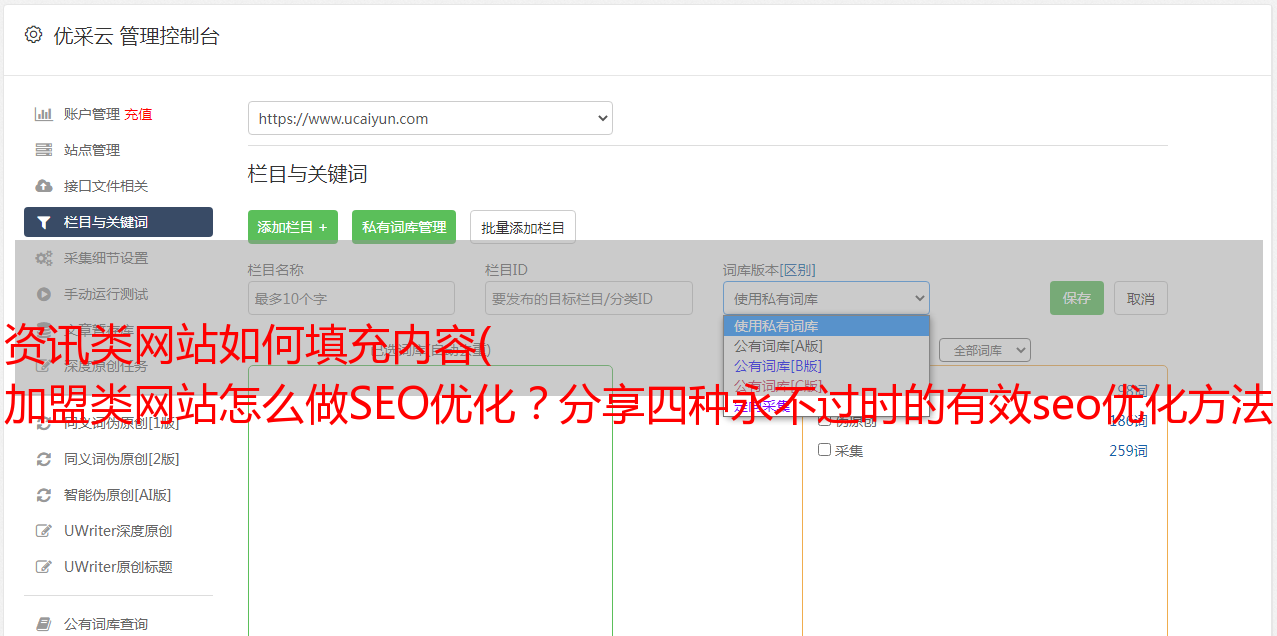Focus the 栏目名称 input field
This screenshot has height=636, width=1277.
pyautogui.click(x=351, y=298)
